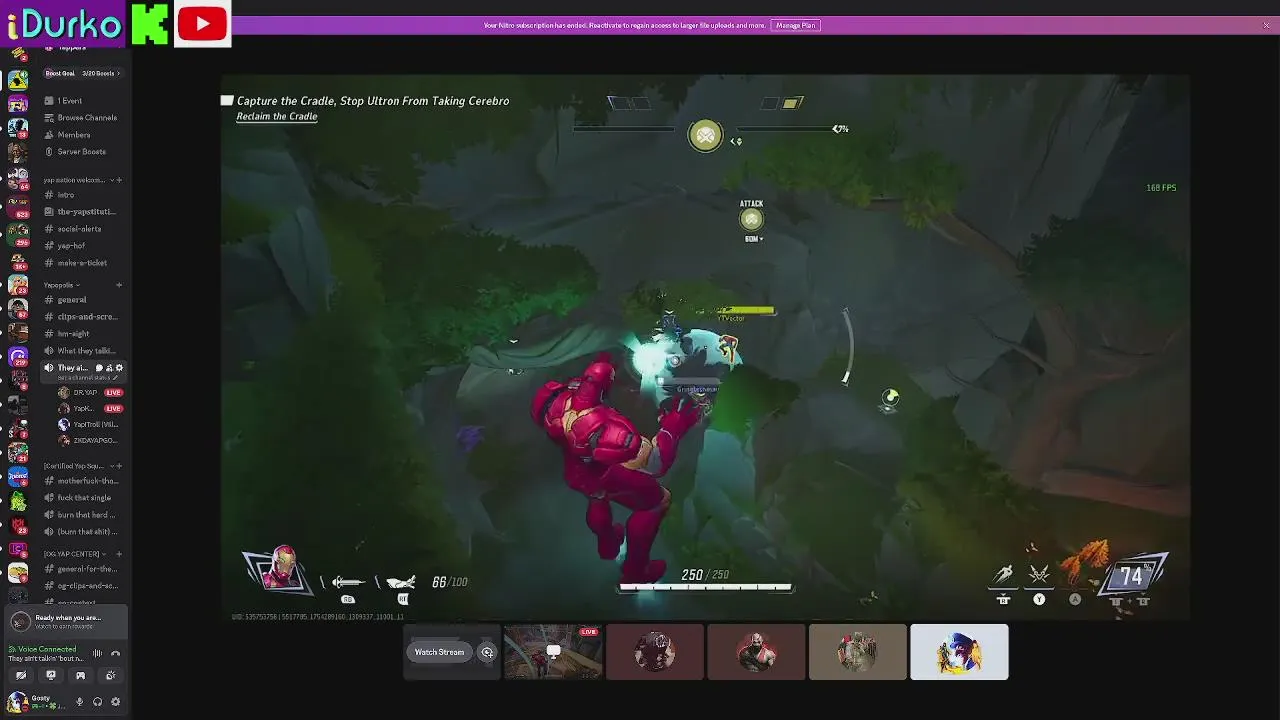Open settings gear of active voice channel

coord(119,368)
